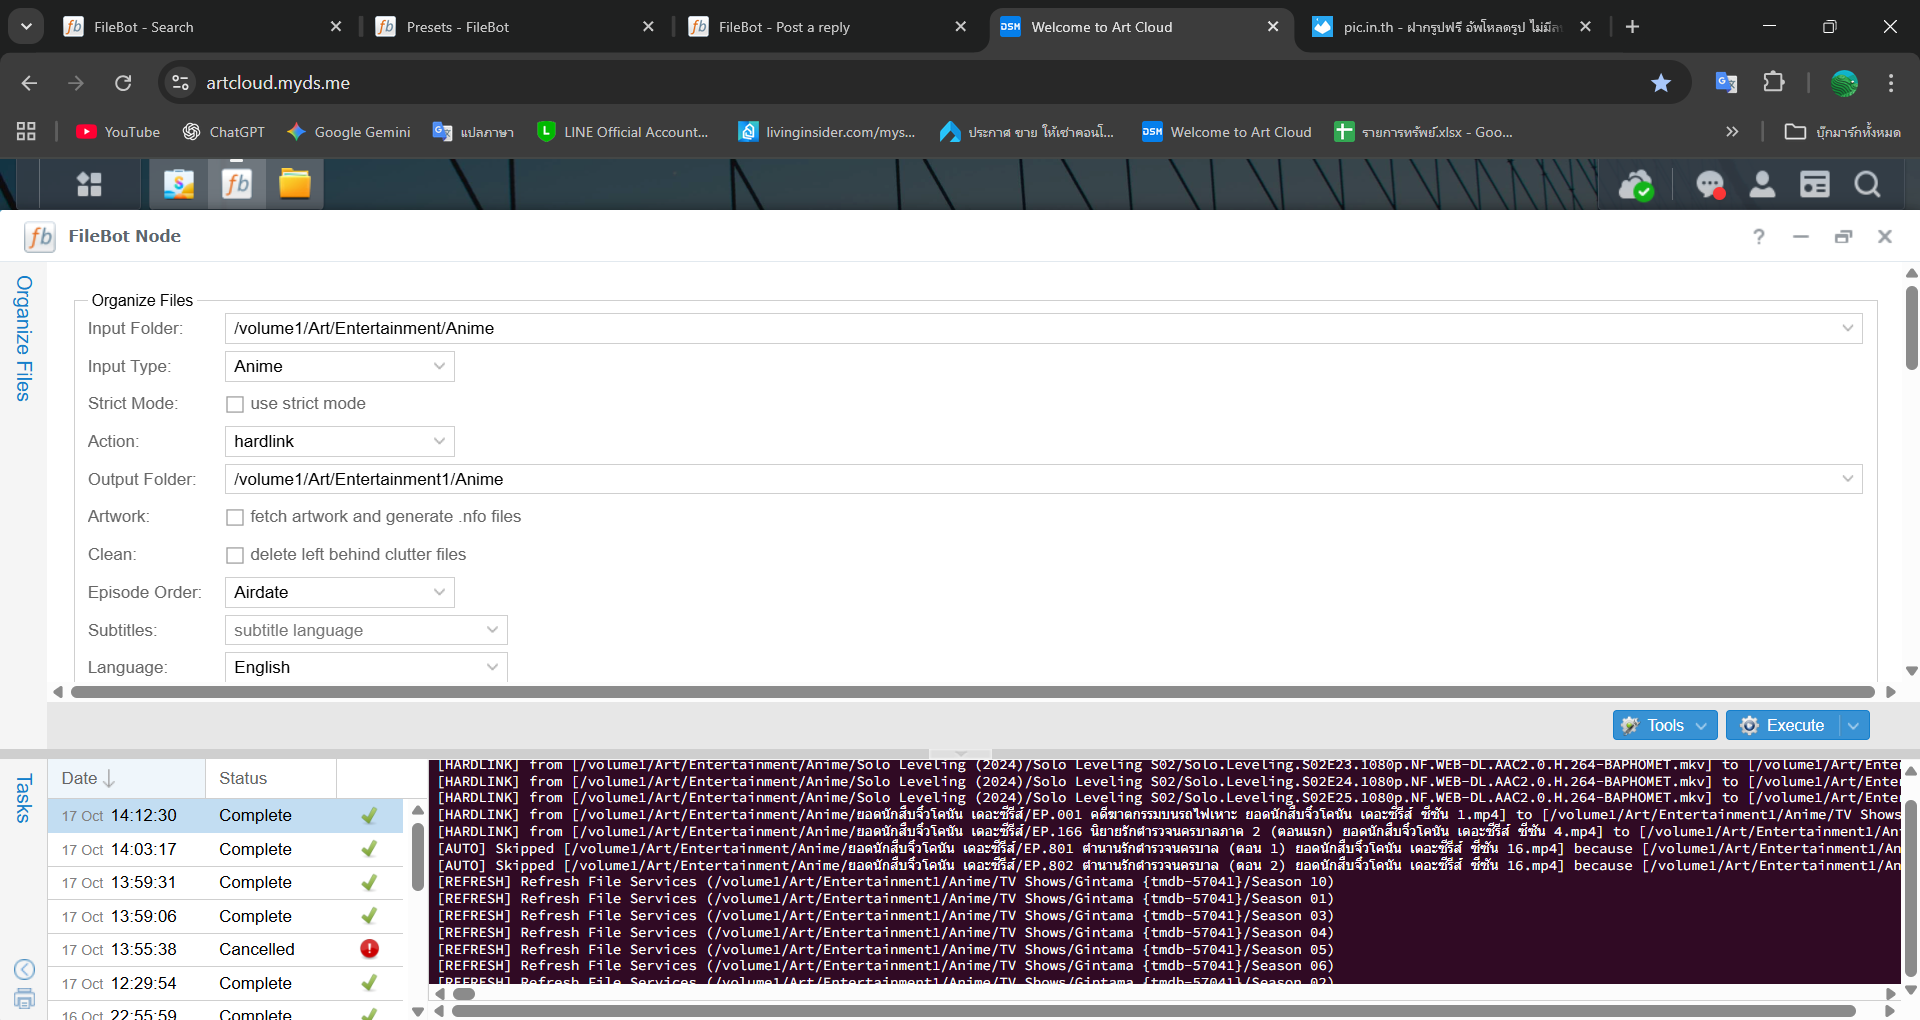Open DSM notifications chat icon
1920x1020 pixels.
(x=1710, y=185)
